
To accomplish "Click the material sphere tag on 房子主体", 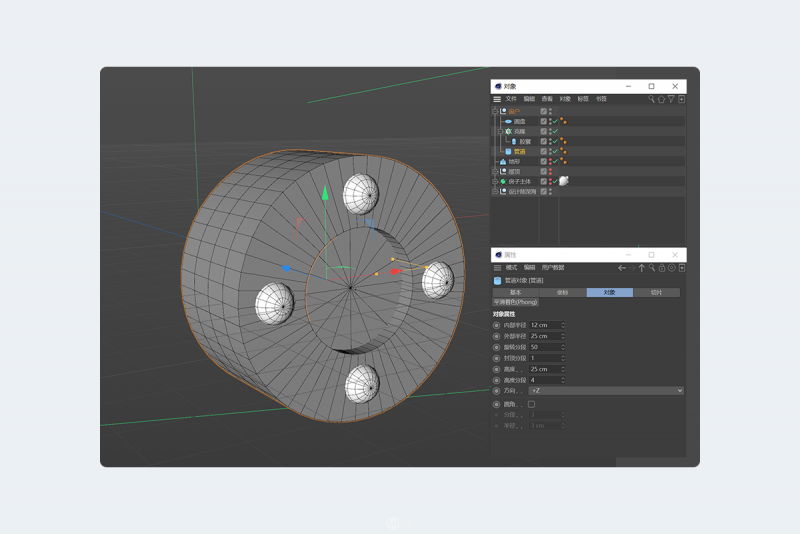I will (564, 181).
